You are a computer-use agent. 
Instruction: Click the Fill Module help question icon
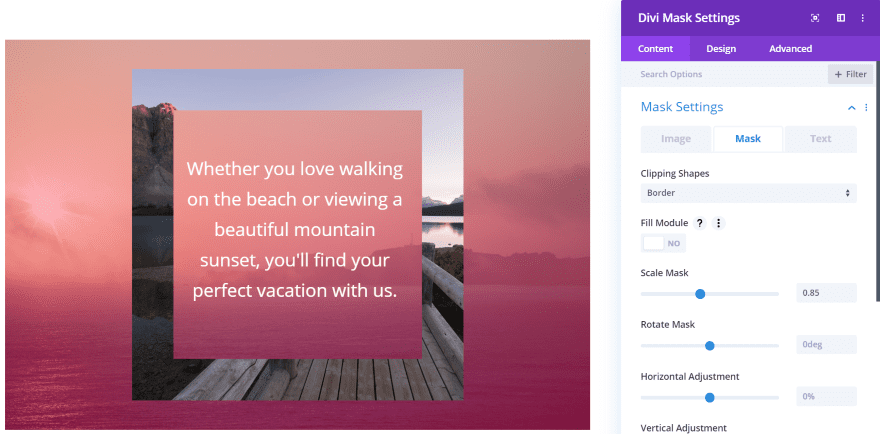pos(699,223)
